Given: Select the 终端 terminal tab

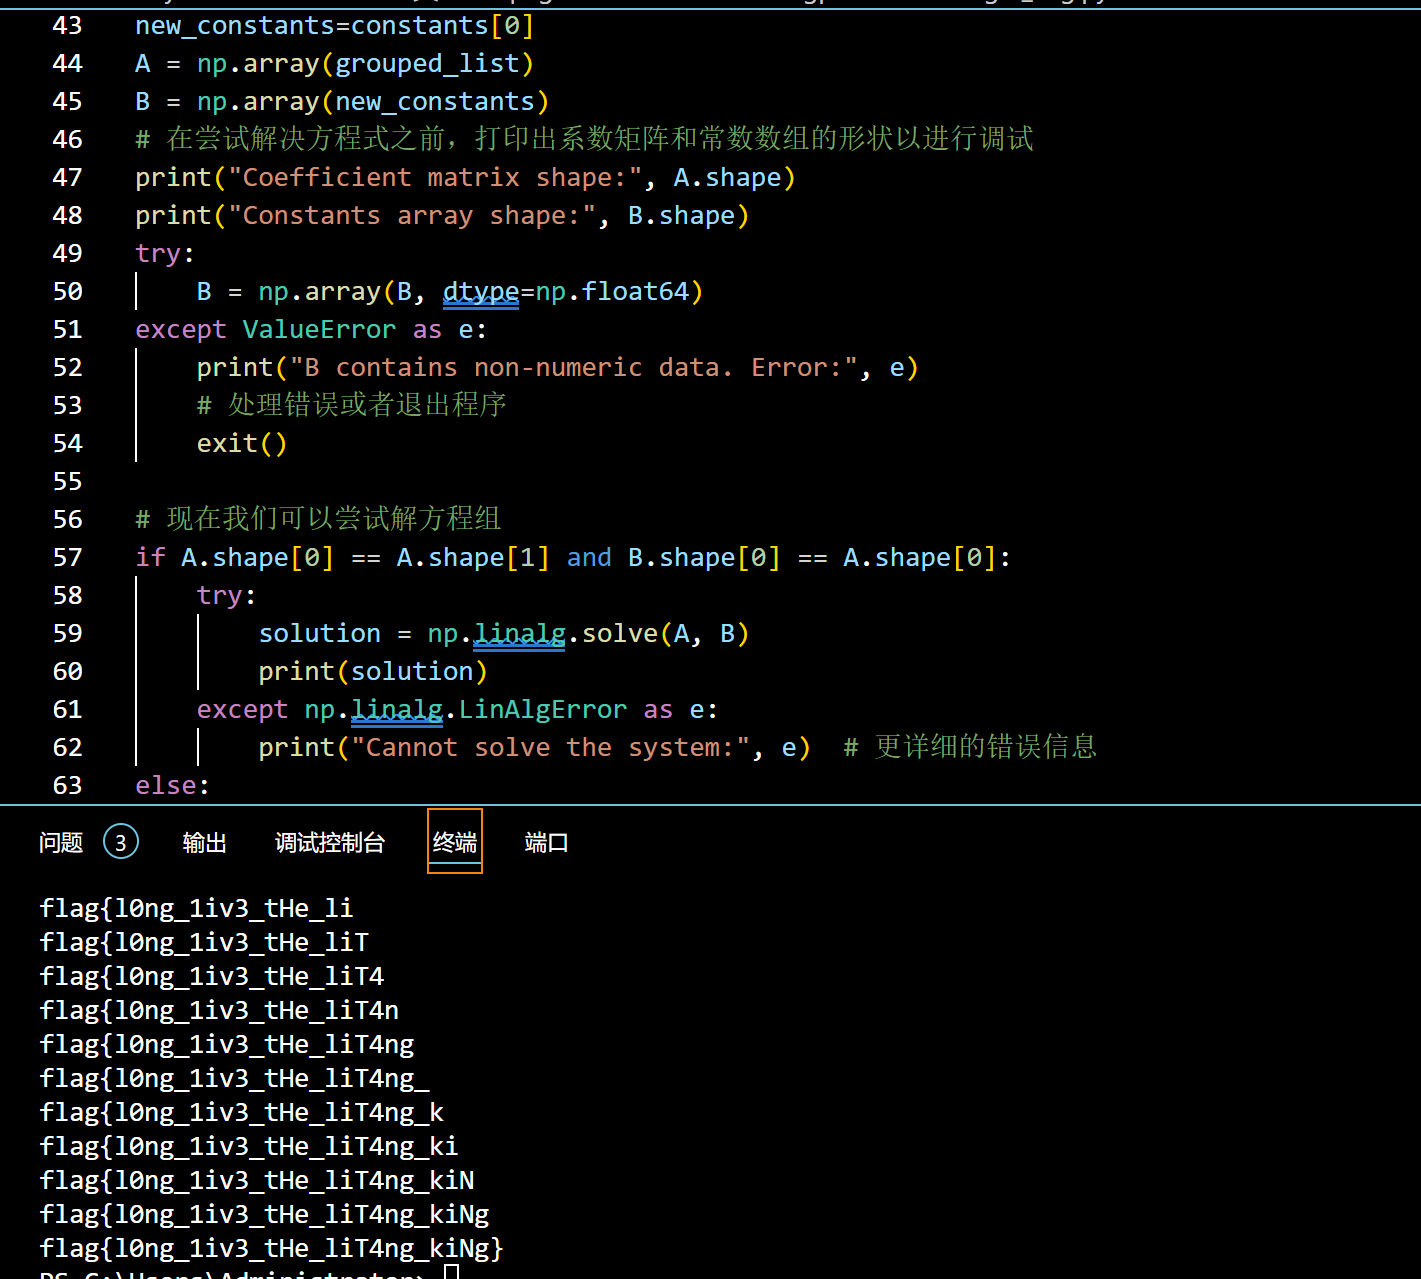Looking at the screenshot, I should pyautogui.click(x=455, y=841).
